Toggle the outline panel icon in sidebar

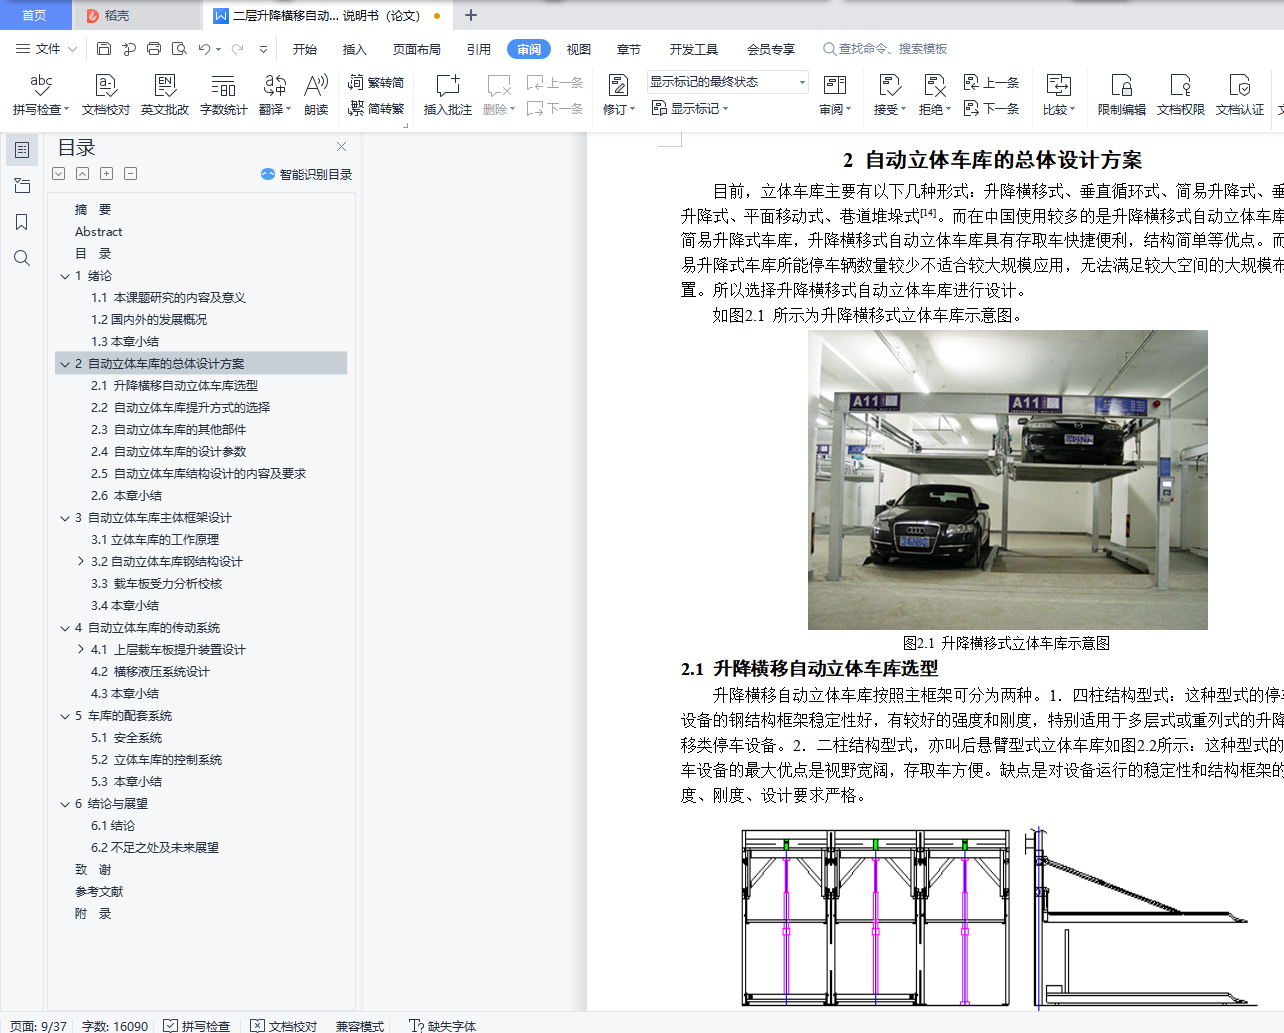point(22,150)
